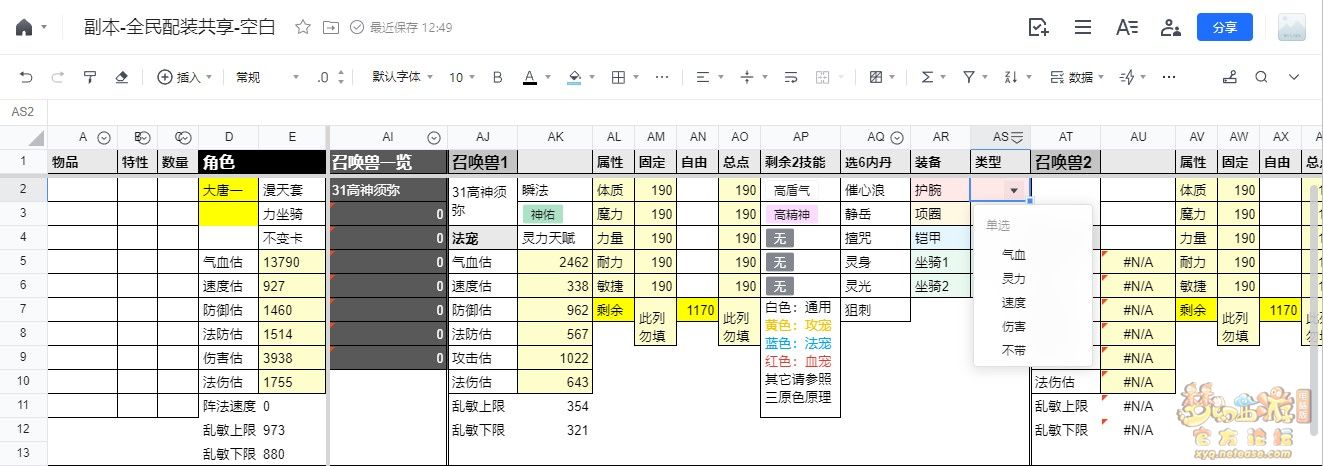Open the collaborators icon
This screenshot has height=466, width=1323.
[x=1170, y=27]
